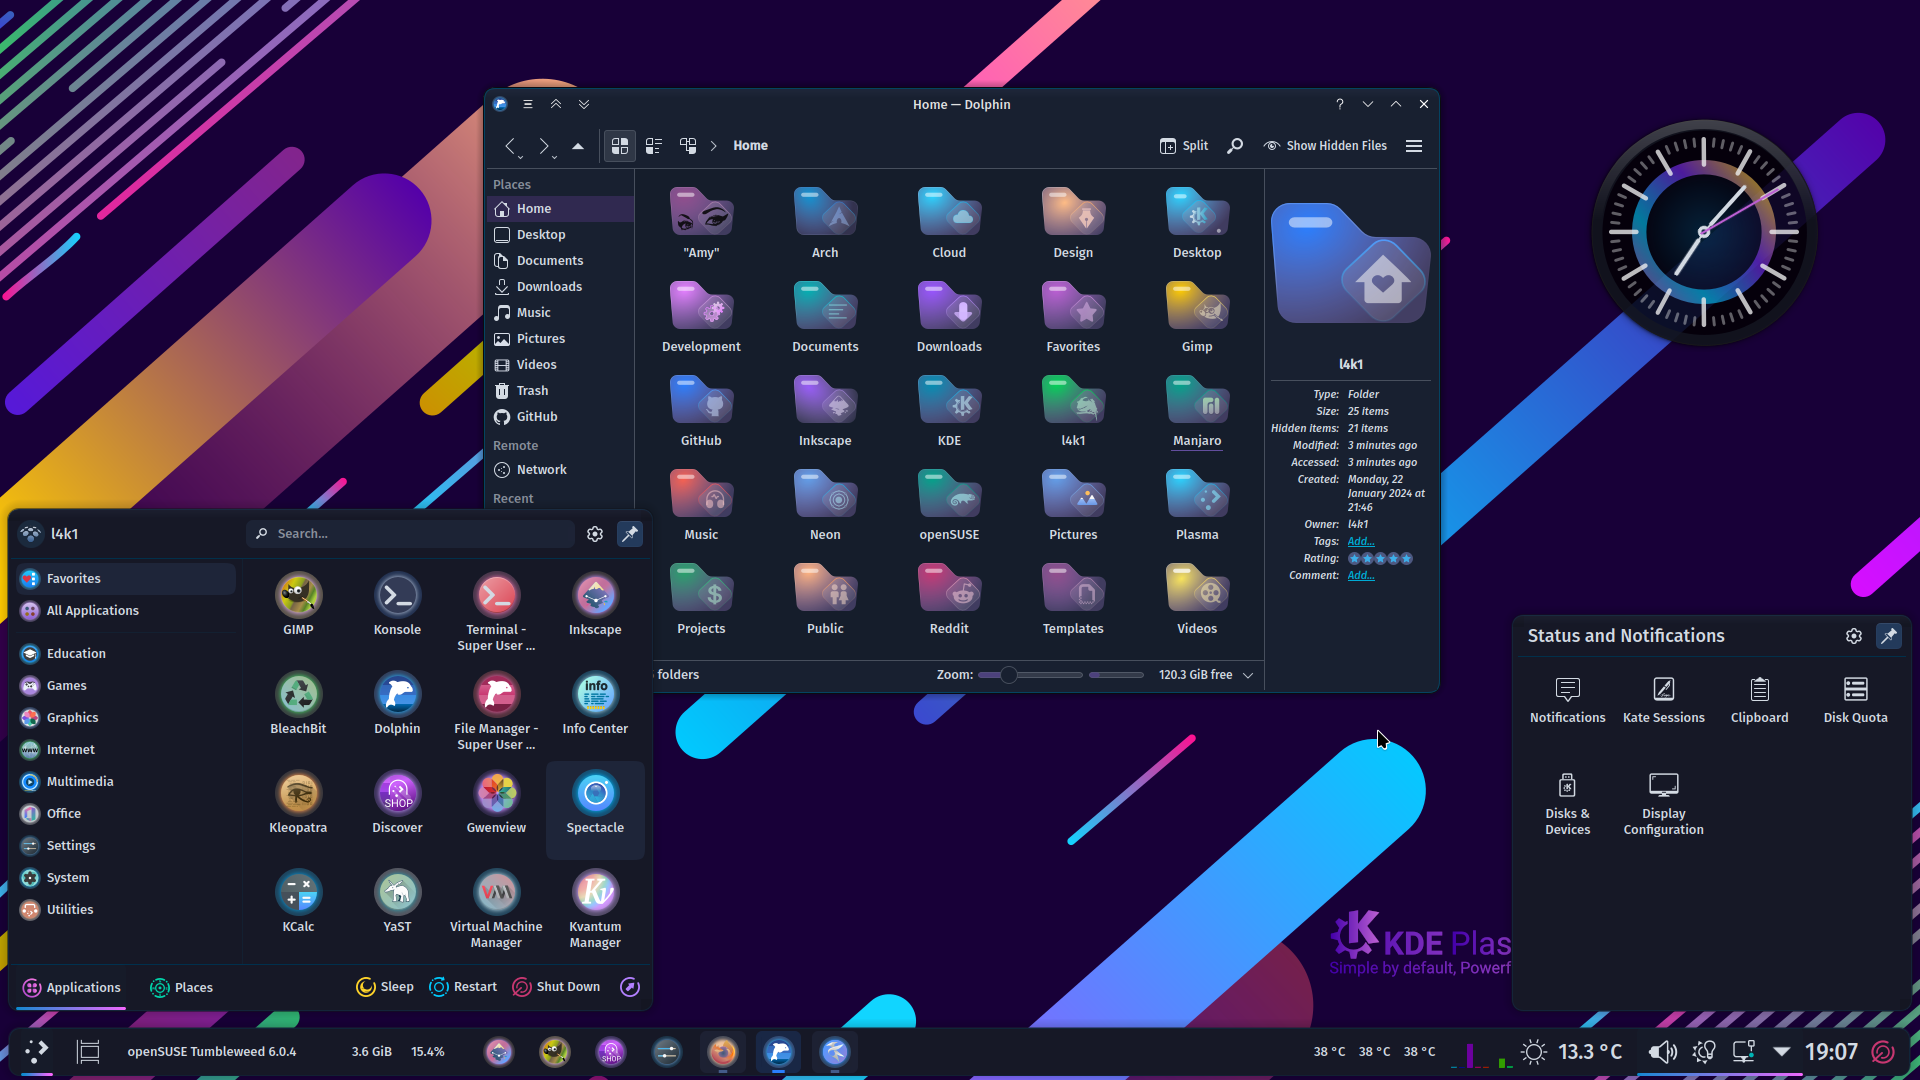Open Kate Sessions status item
The width and height of the screenshot is (1920, 1080).
point(1664,699)
